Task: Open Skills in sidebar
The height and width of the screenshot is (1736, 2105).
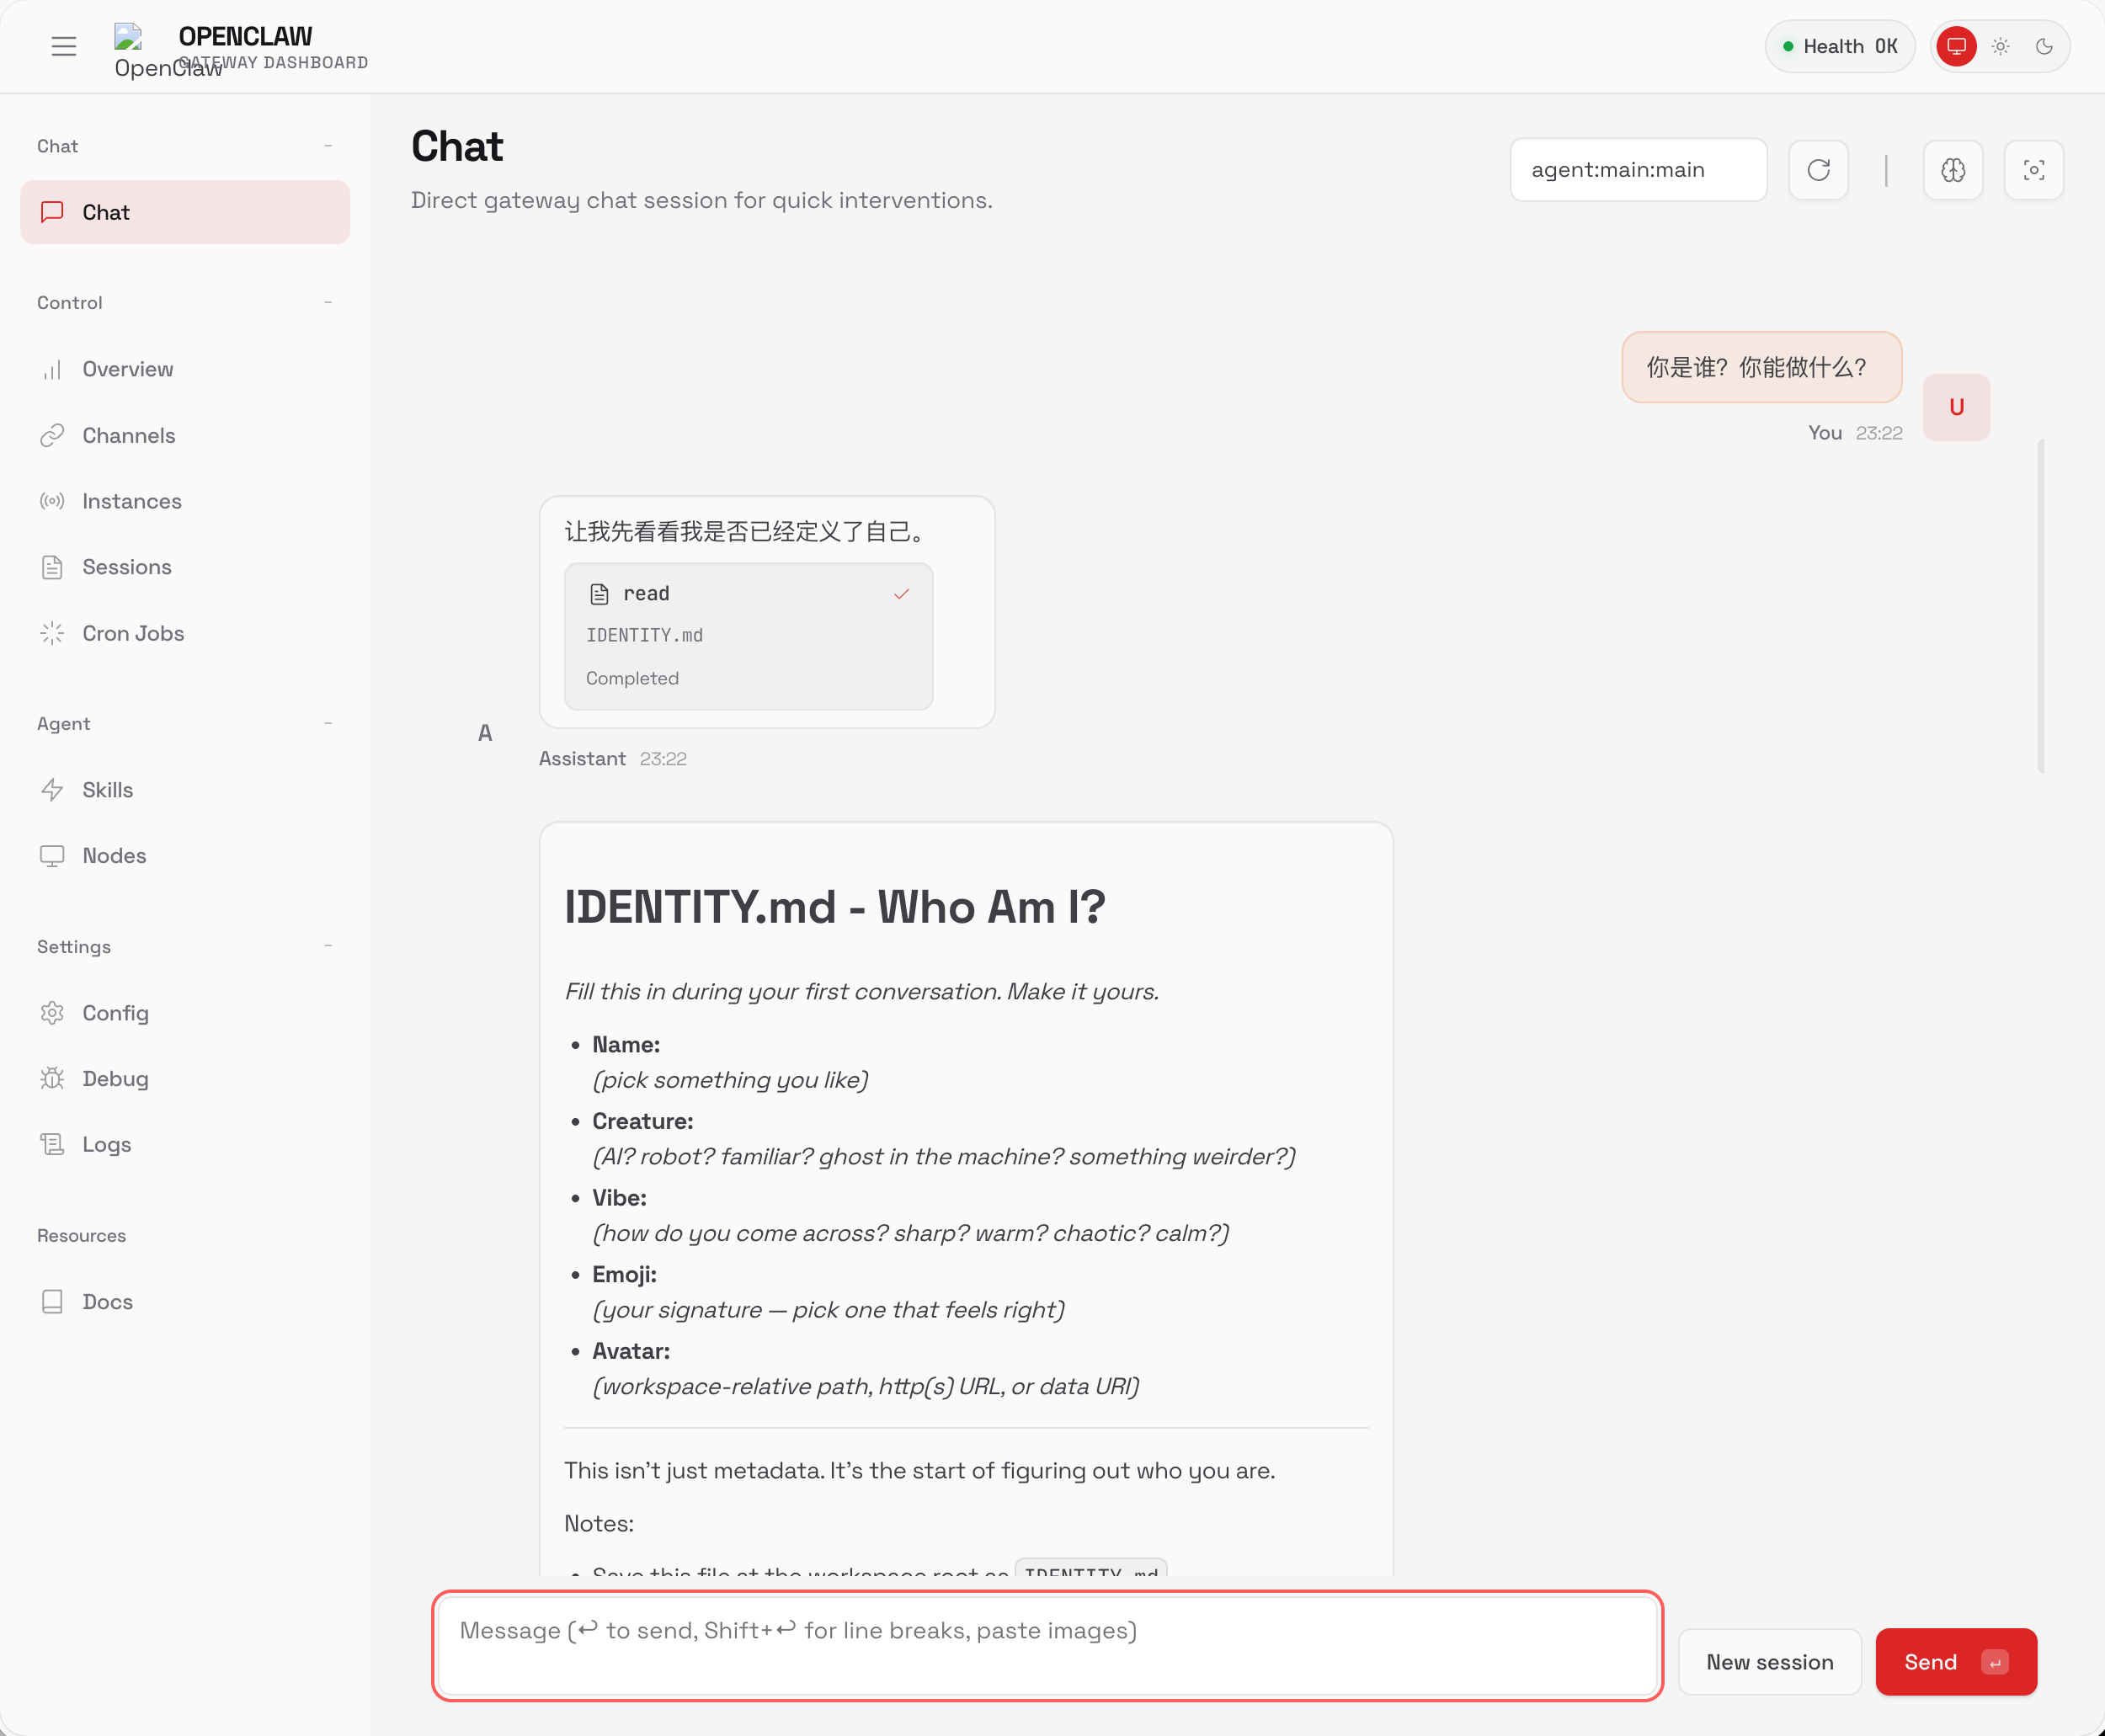Action: pos(107,790)
